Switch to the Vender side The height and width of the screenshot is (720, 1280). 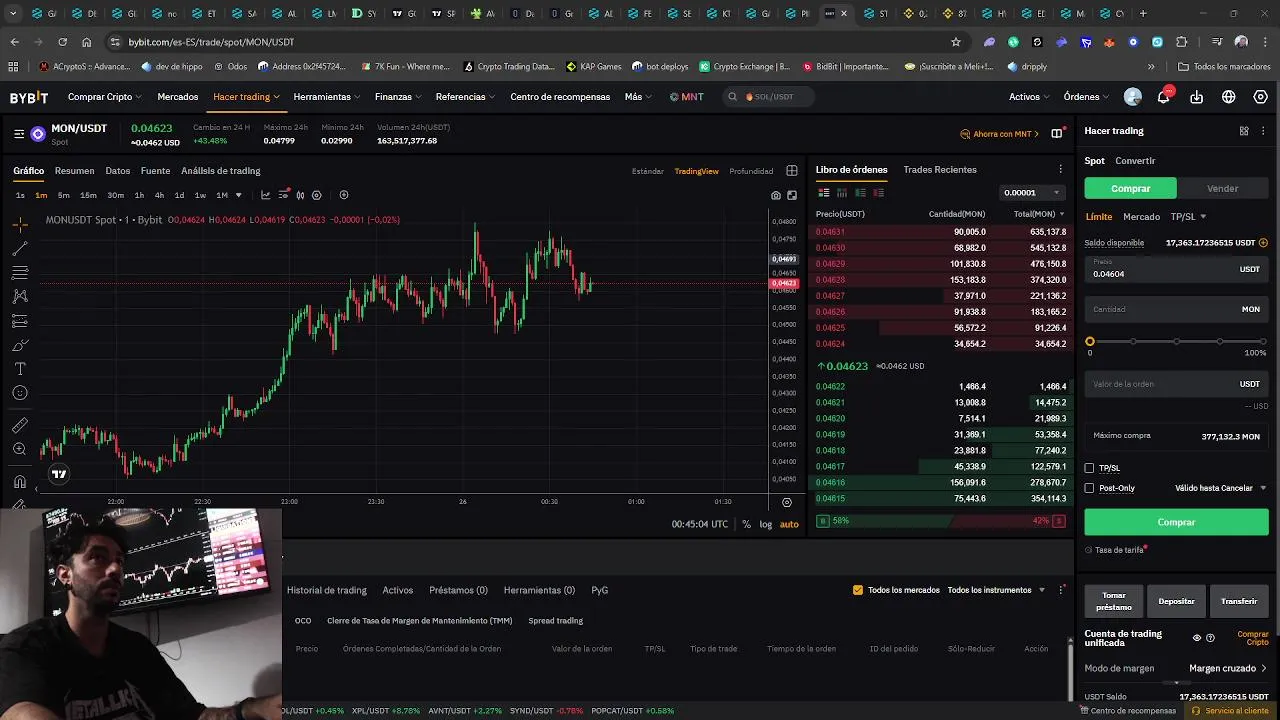coord(1222,188)
